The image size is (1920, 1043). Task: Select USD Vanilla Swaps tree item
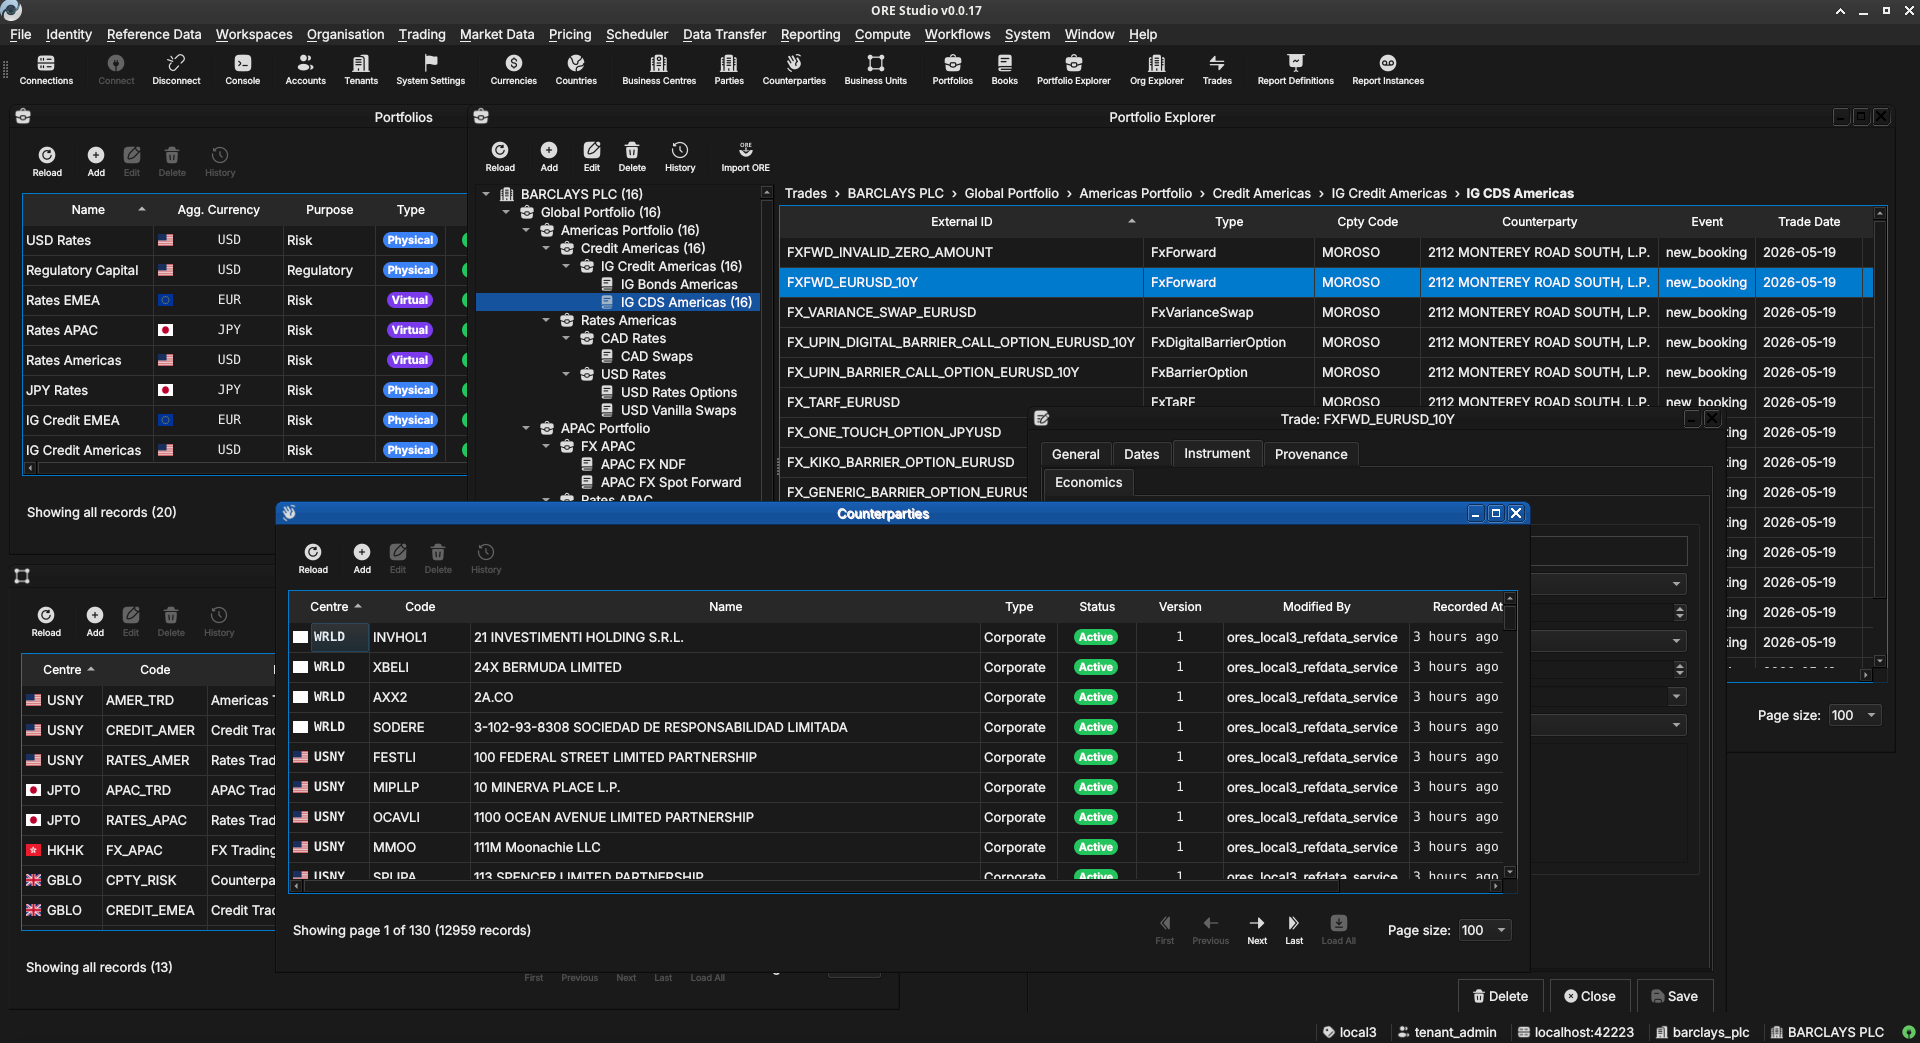pyautogui.click(x=678, y=410)
